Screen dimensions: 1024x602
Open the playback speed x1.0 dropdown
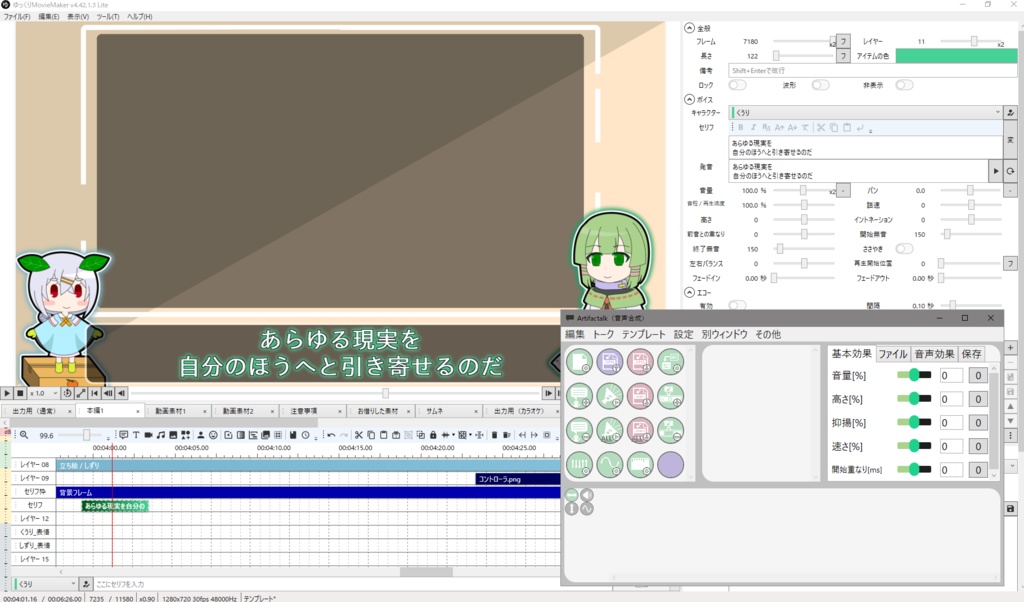[43, 393]
